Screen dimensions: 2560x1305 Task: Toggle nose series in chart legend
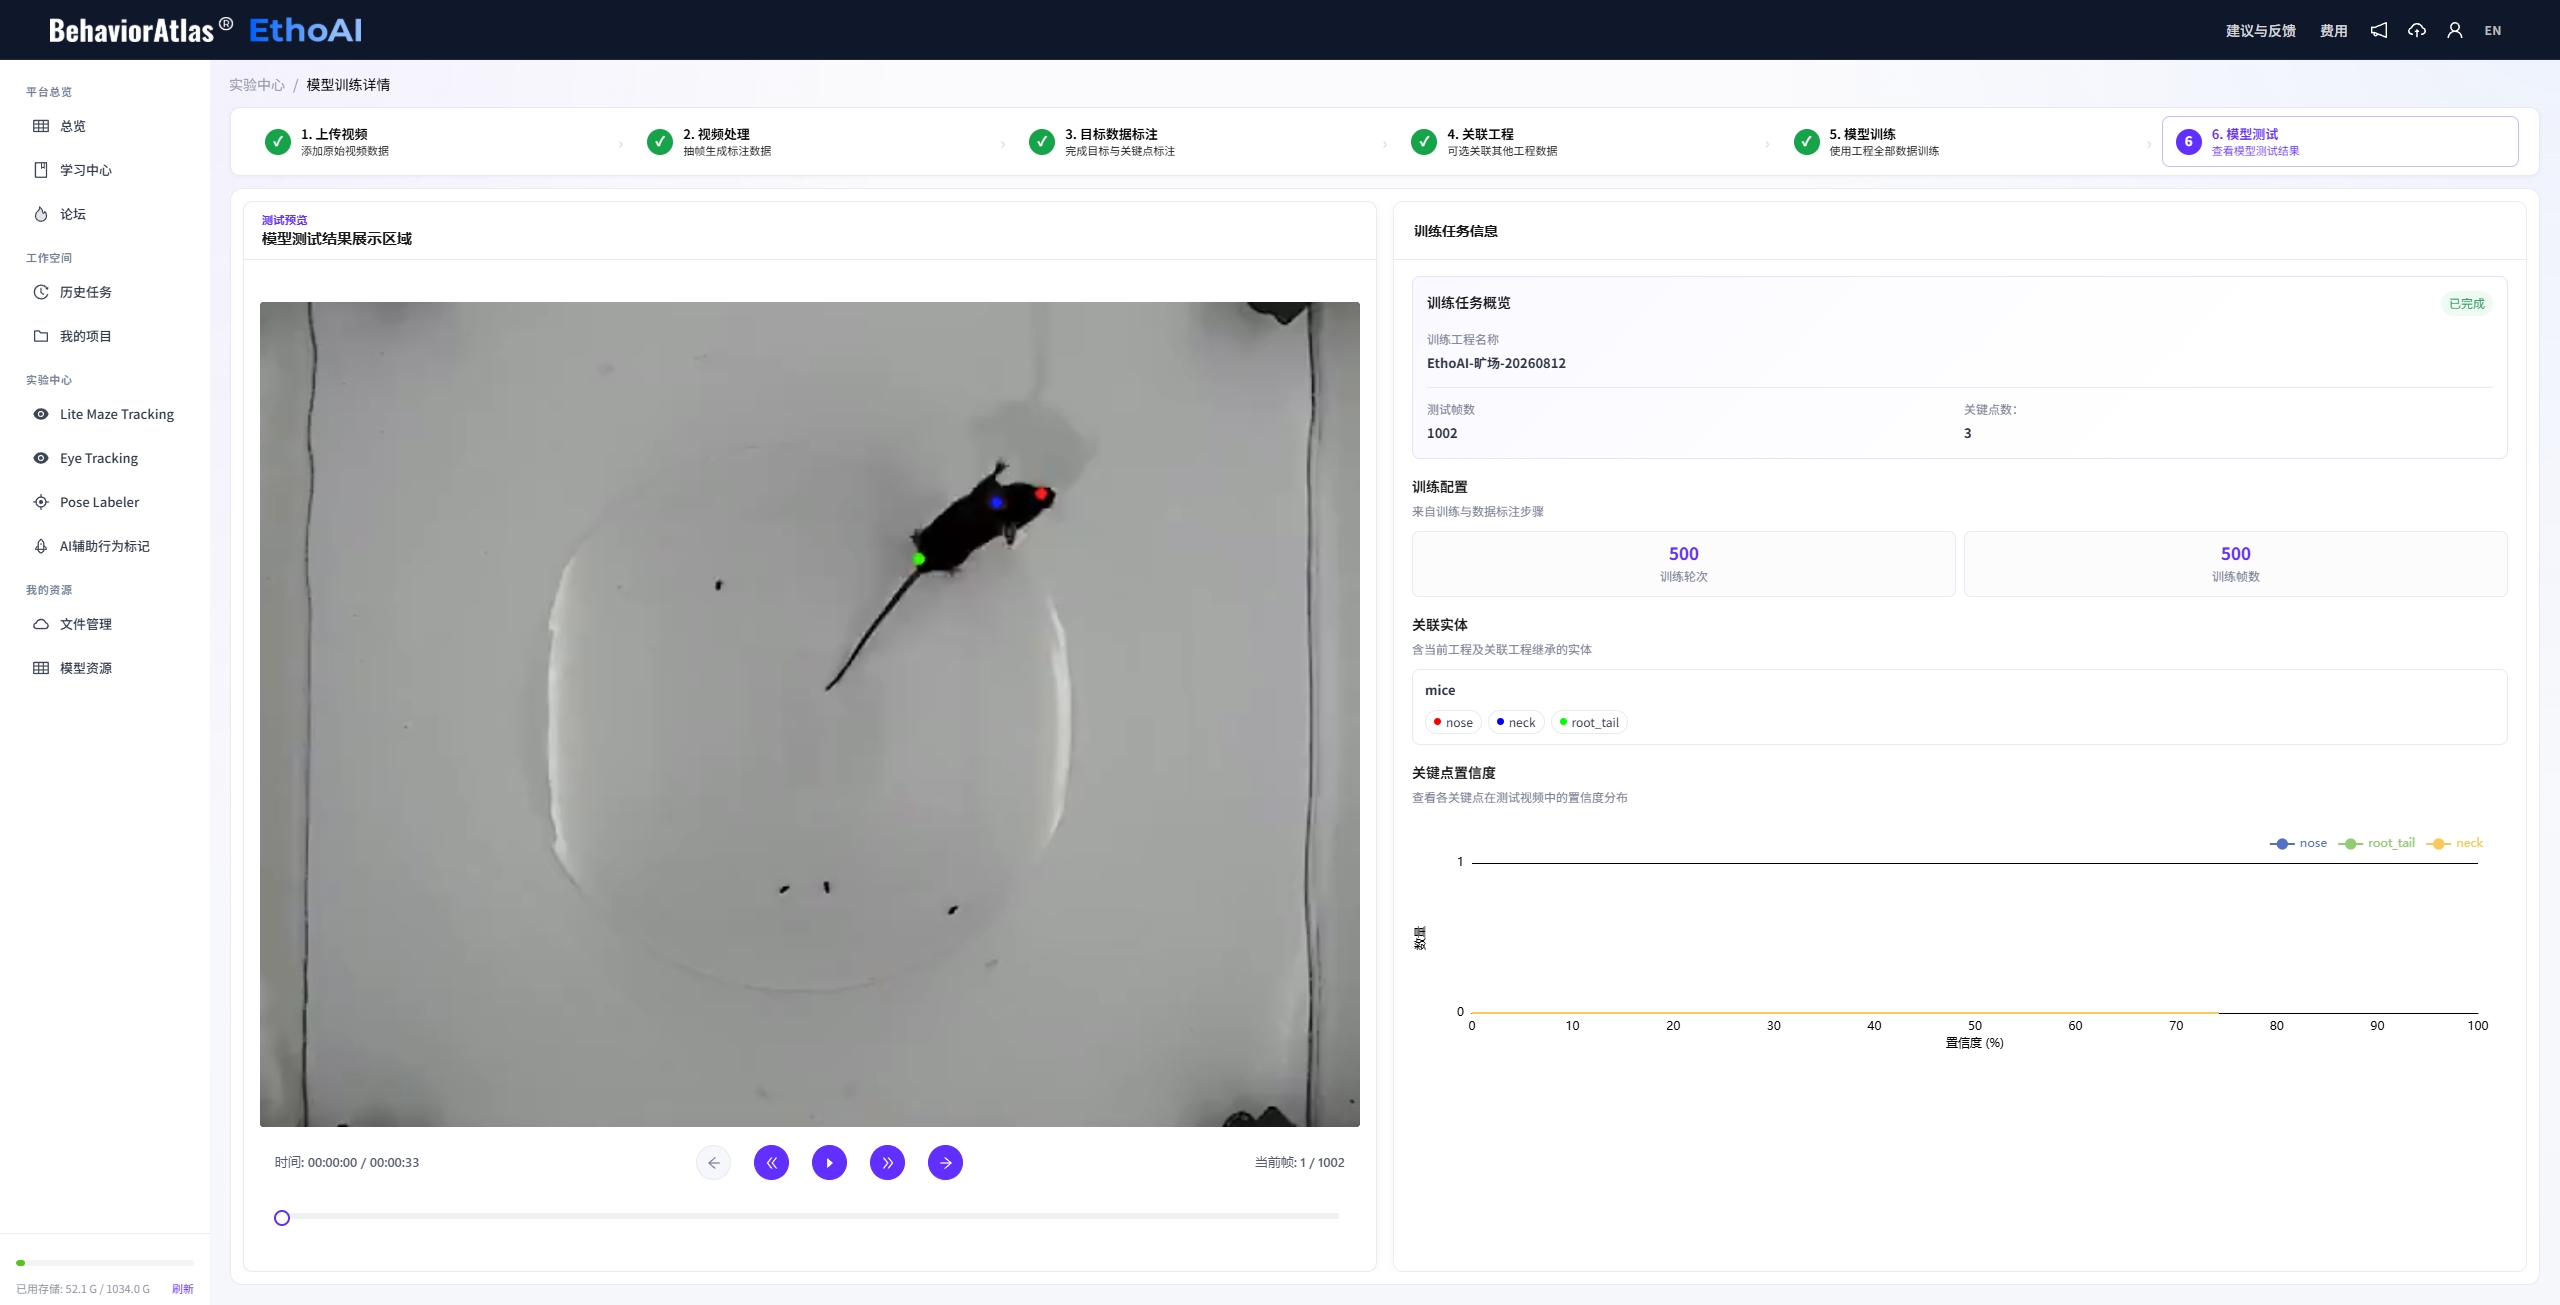(x=2298, y=843)
